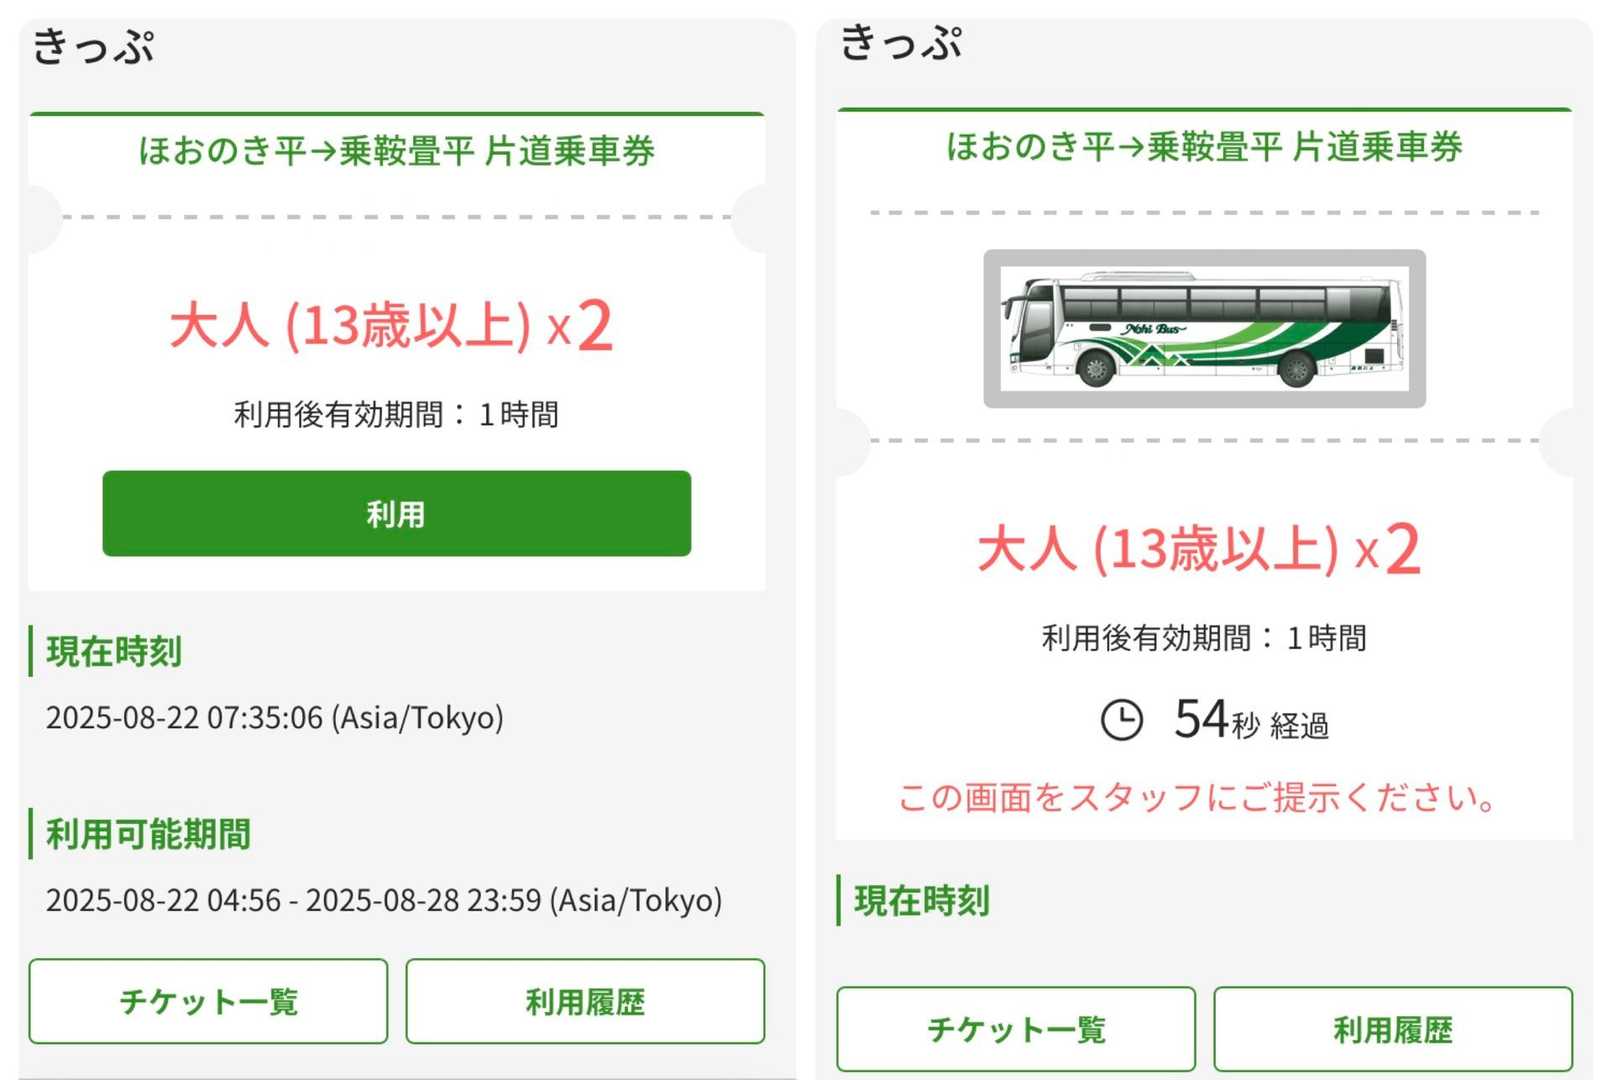Open 利用履歴 in the bus image ticket panel
Screen dimensions: 1612x1080
click(x=1392, y=1029)
